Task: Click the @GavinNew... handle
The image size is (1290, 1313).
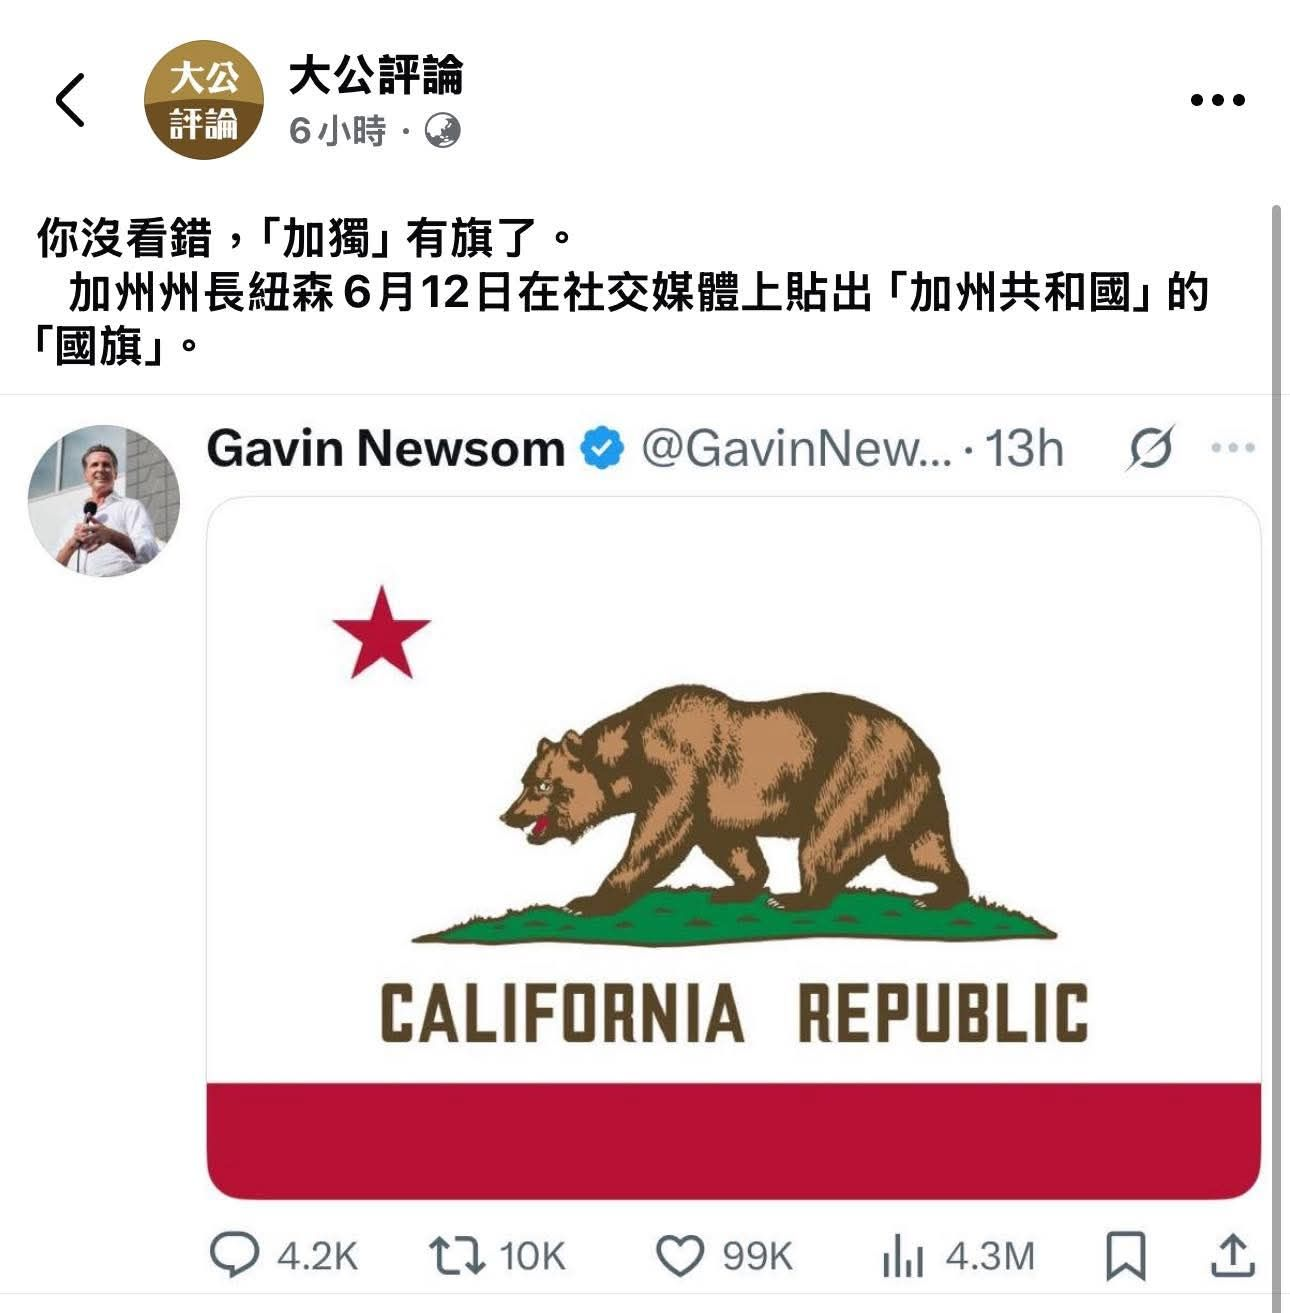Action: click(796, 448)
